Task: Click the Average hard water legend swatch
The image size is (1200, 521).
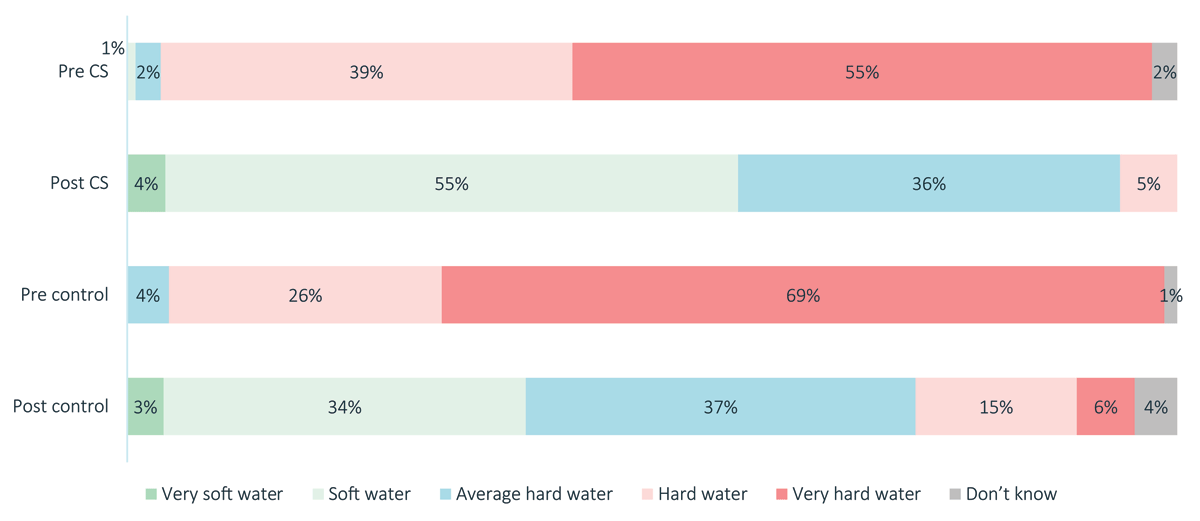Action: pos(447,494)
